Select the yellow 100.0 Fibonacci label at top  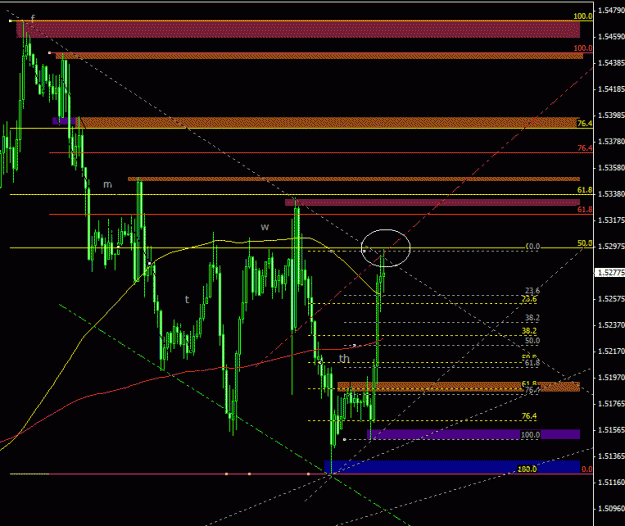(583, 16)
